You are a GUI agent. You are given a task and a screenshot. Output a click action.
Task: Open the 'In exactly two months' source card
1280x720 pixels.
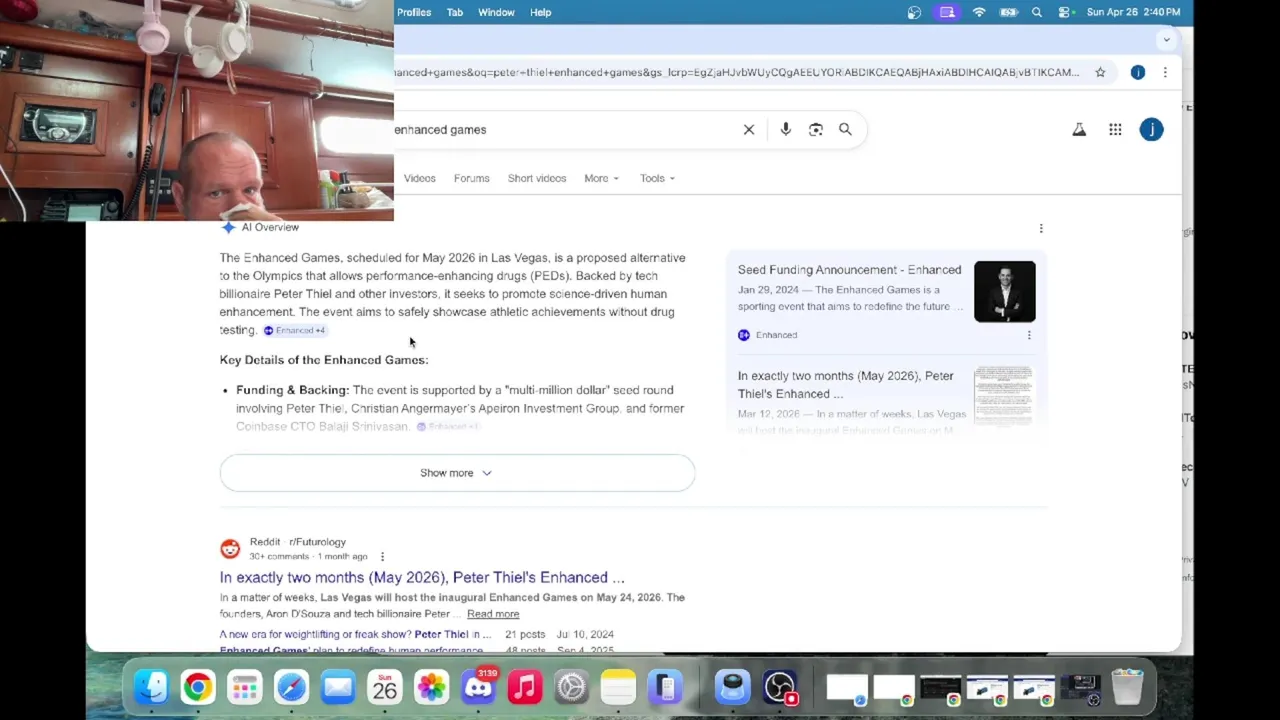point(846,384)
